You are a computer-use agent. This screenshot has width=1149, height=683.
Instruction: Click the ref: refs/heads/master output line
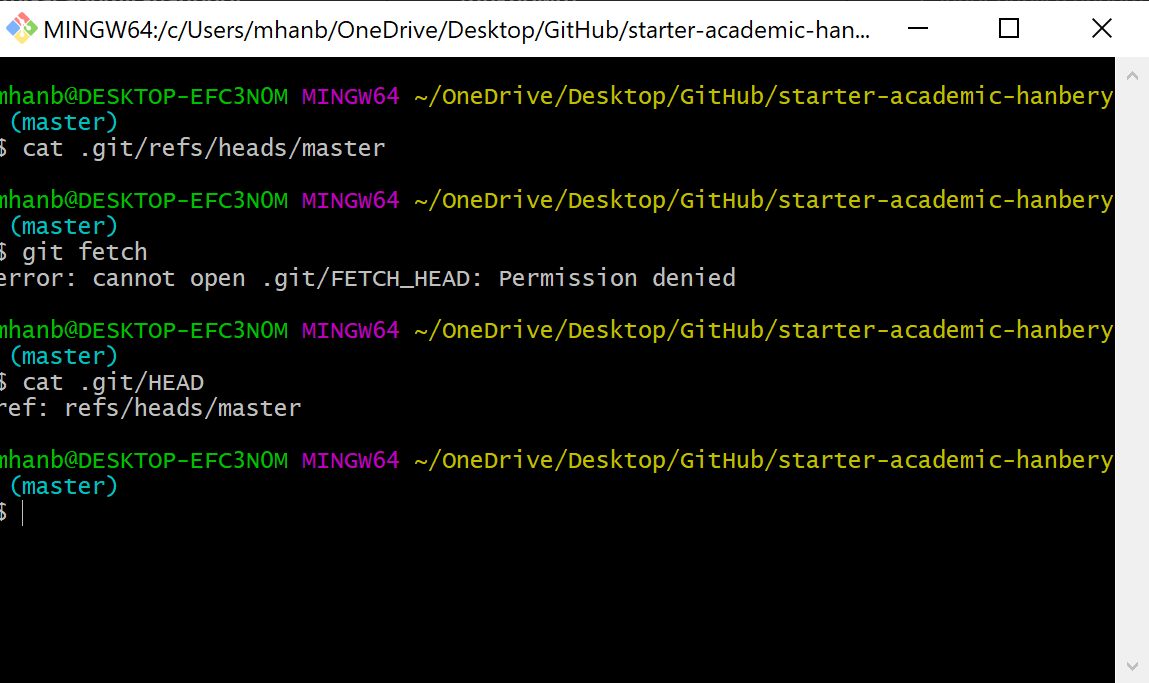pyautogui.click(x=150, y=407)
